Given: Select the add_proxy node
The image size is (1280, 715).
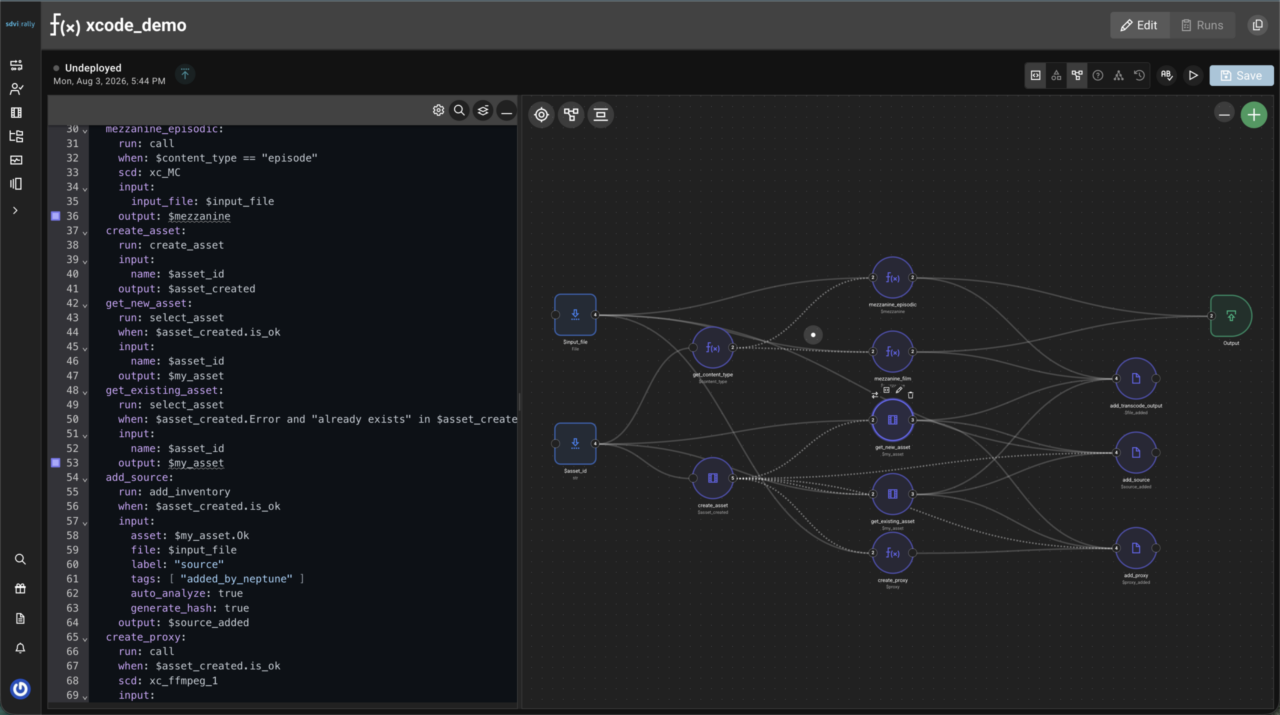Looking at the screenshot, I should pyautogui.click(x=1136, y=549).
